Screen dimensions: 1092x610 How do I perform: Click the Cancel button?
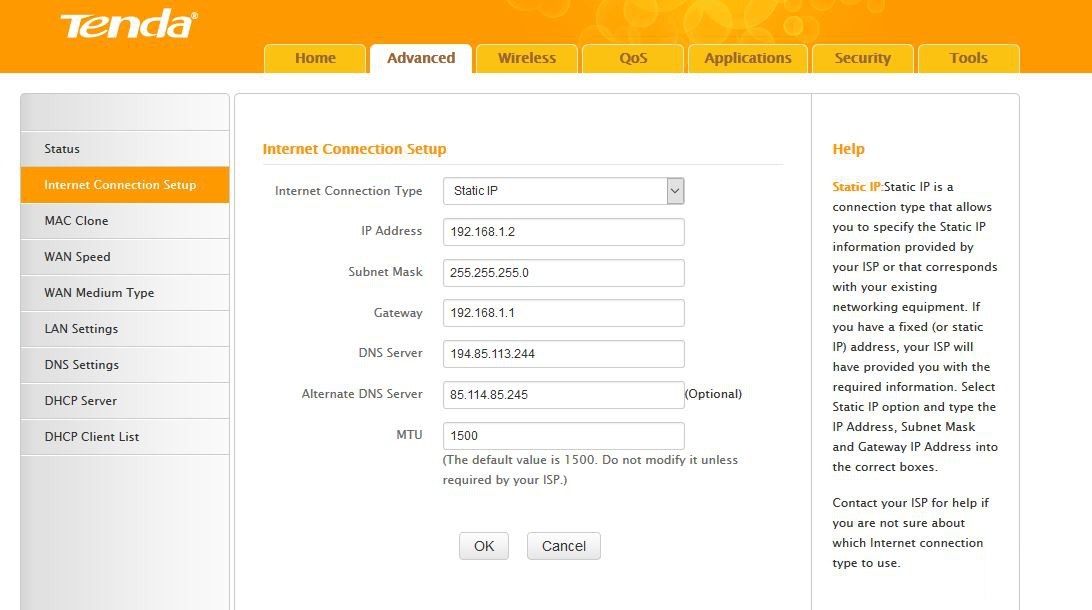(x=563, y=546)
